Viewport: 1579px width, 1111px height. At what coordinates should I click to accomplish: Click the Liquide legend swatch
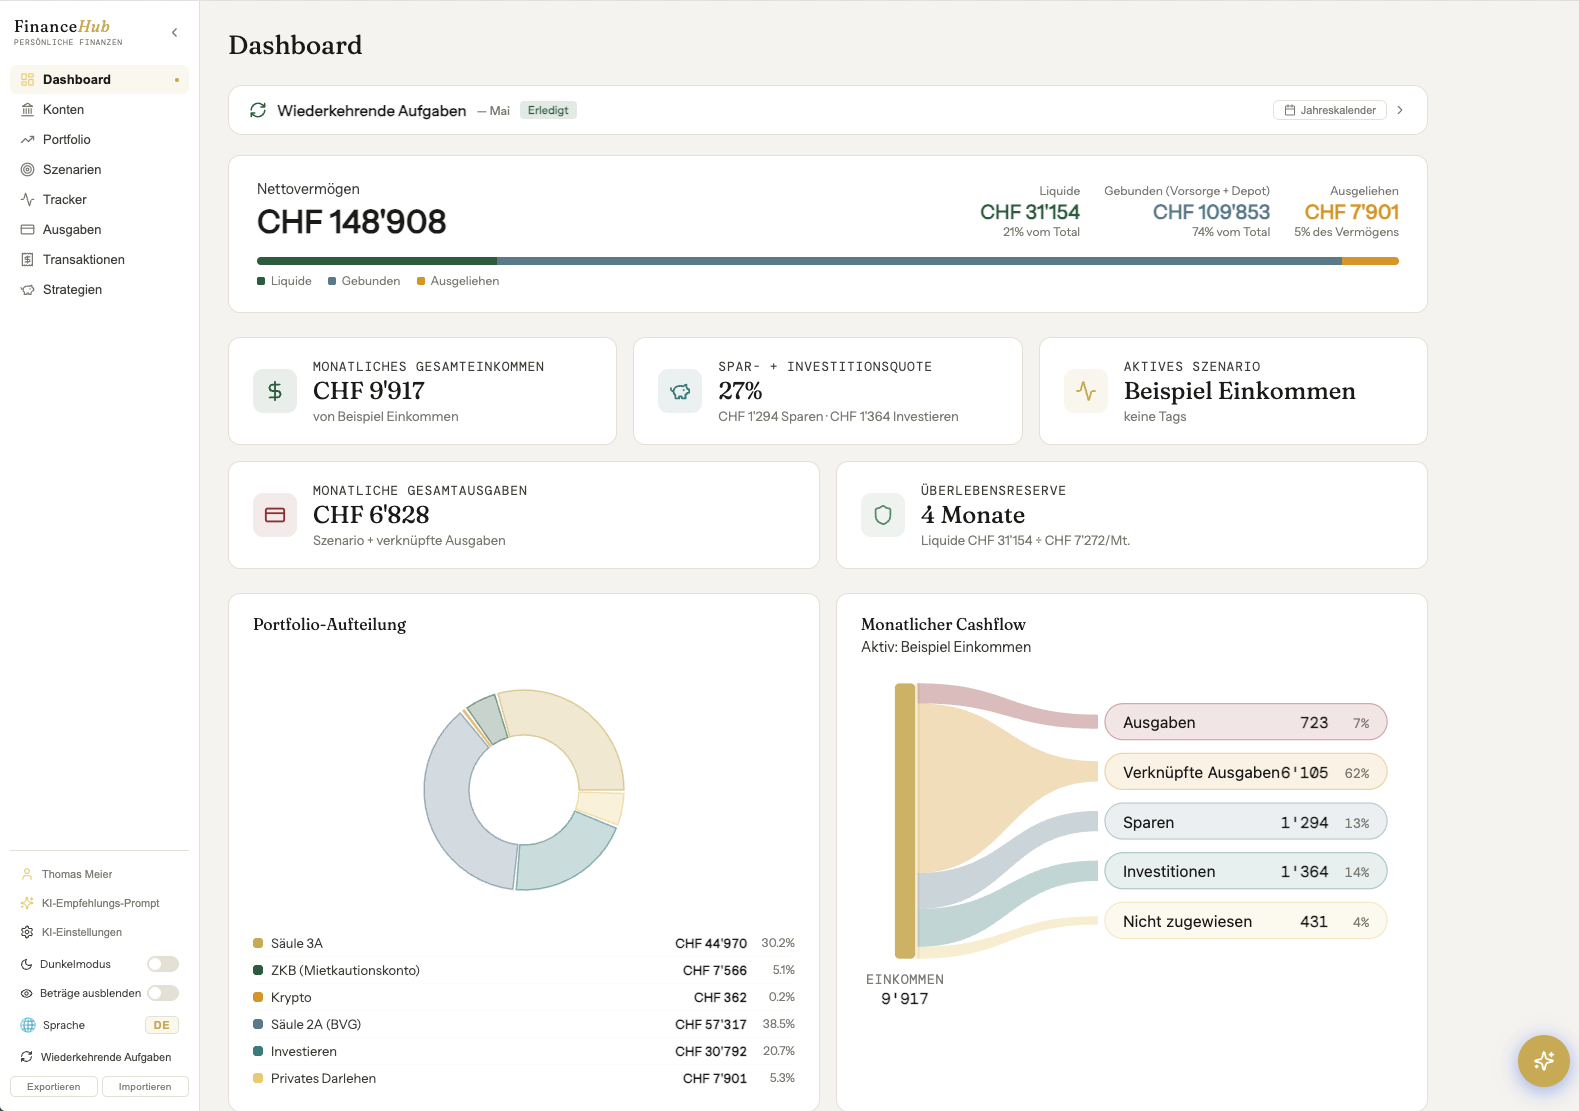pos(261,281)
